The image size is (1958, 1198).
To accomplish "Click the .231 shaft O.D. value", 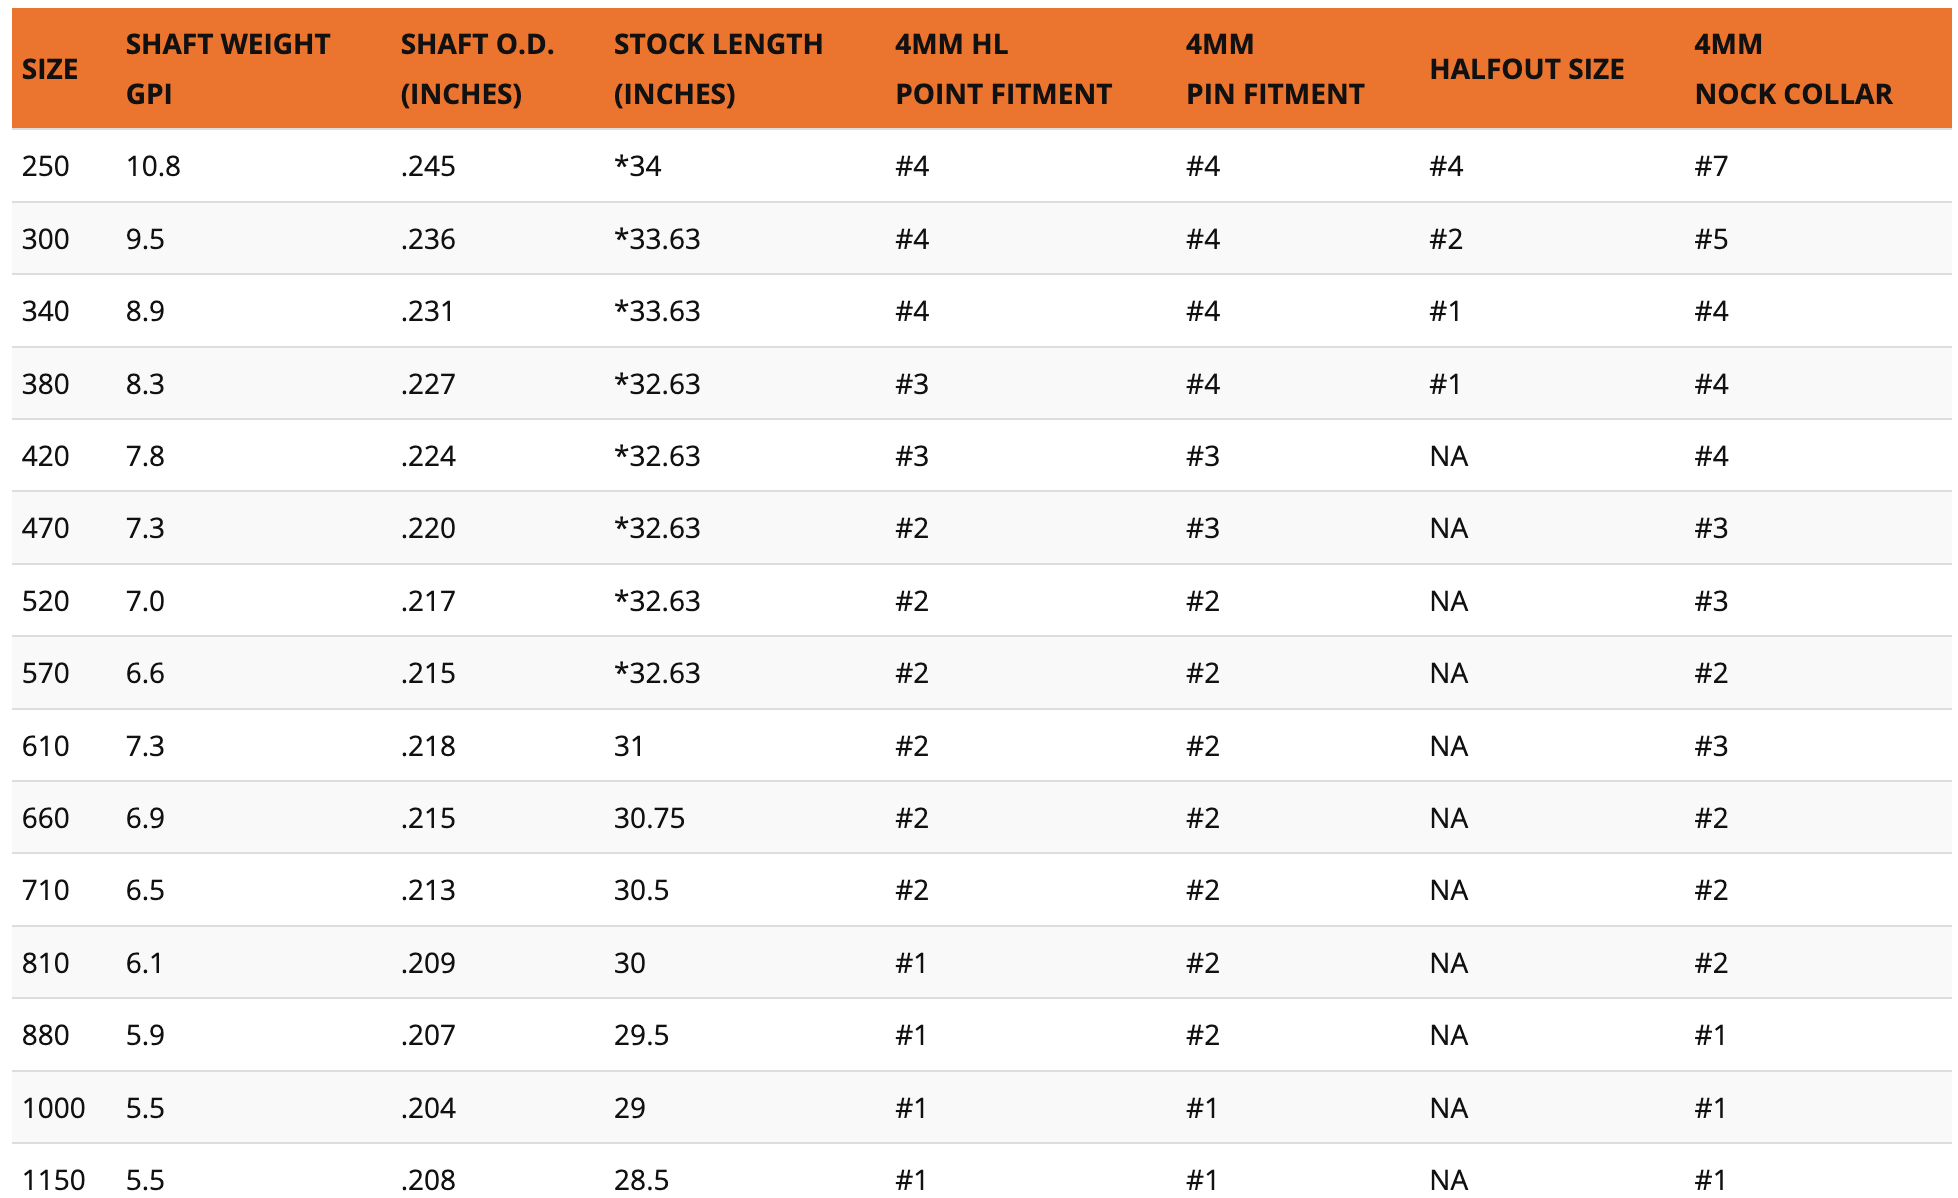I will click(427, 311).
